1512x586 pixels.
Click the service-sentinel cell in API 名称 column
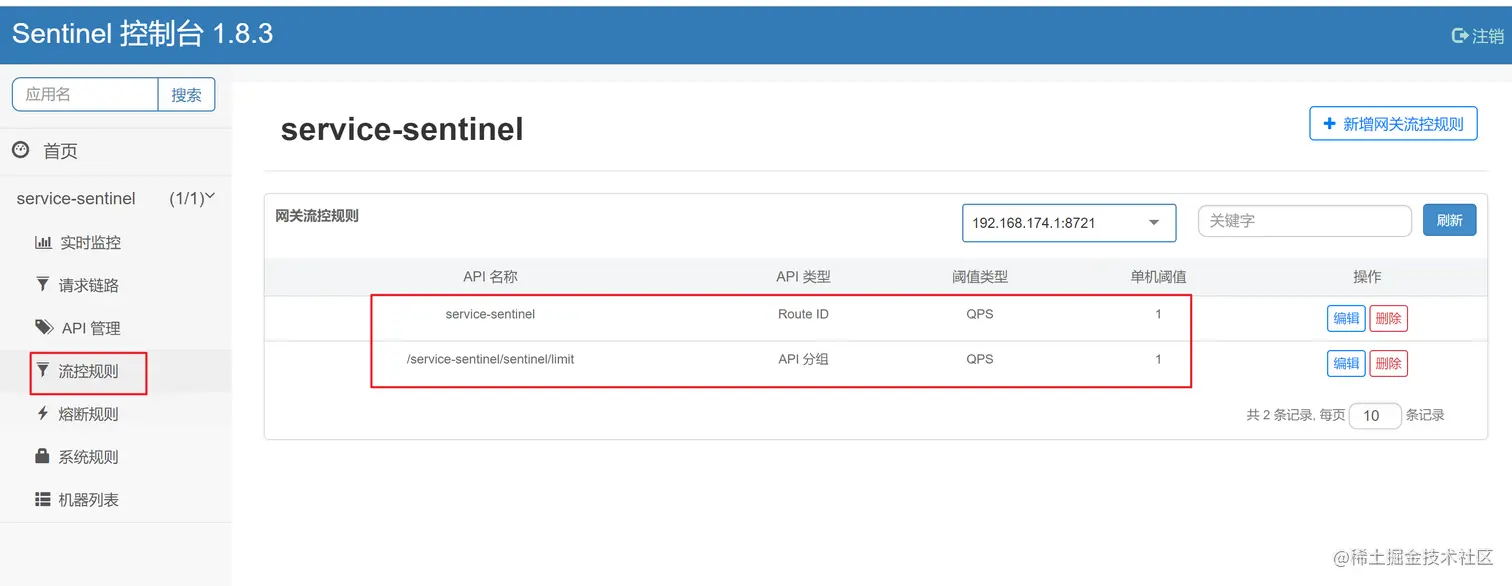tap(490, 314)
